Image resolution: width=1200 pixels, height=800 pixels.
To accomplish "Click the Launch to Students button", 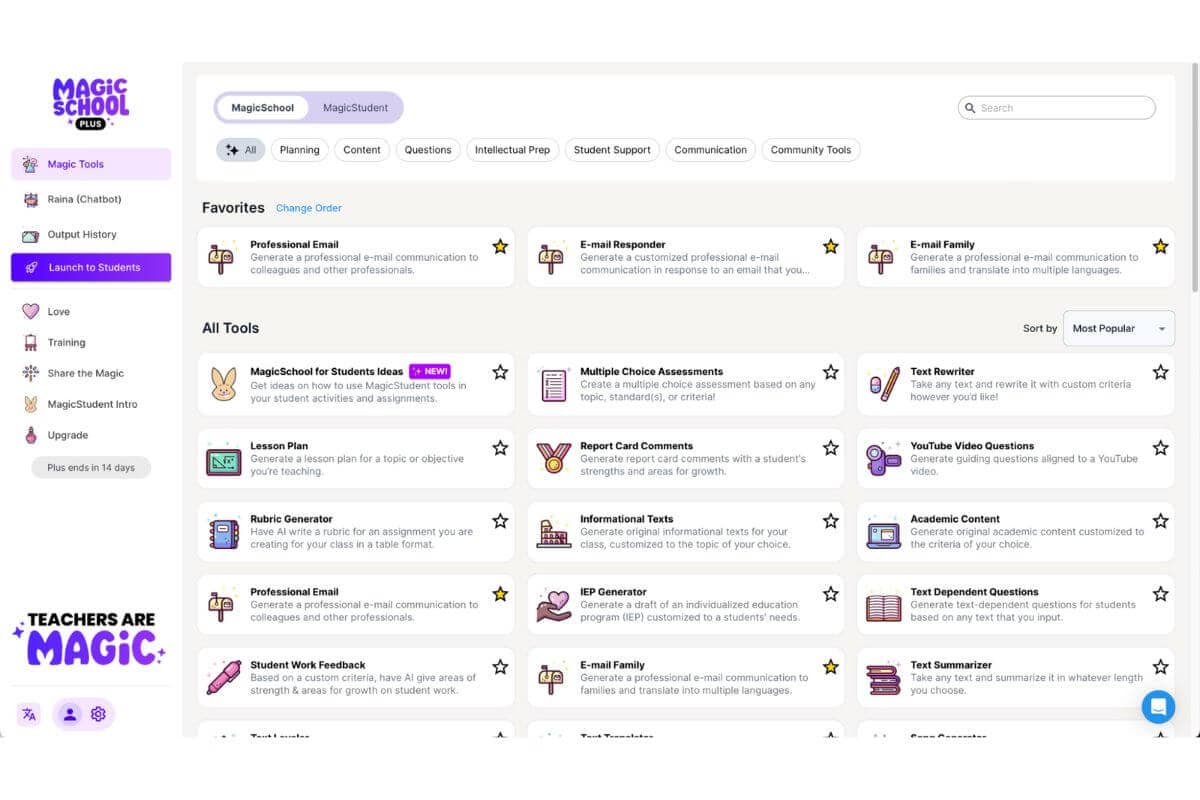I will tap(91, 268).
